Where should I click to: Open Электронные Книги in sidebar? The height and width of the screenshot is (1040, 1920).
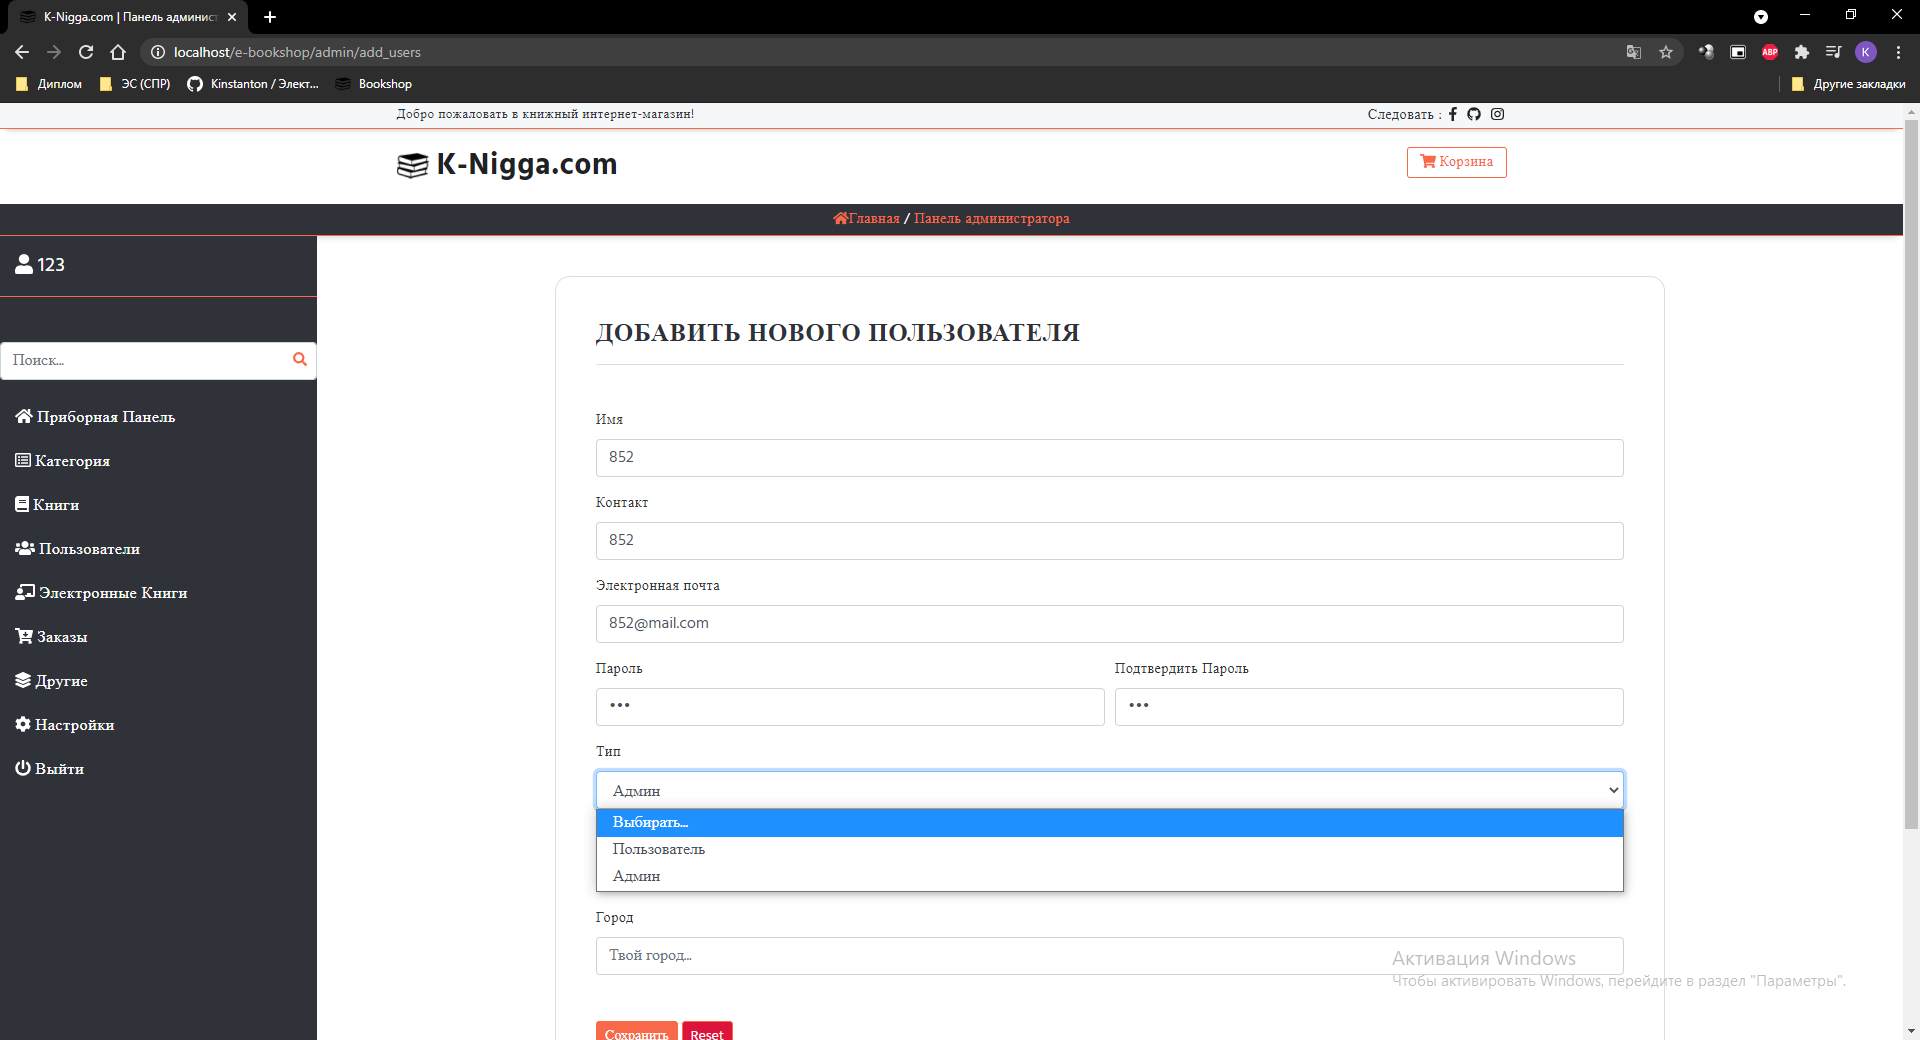click(x=101, y=593)
